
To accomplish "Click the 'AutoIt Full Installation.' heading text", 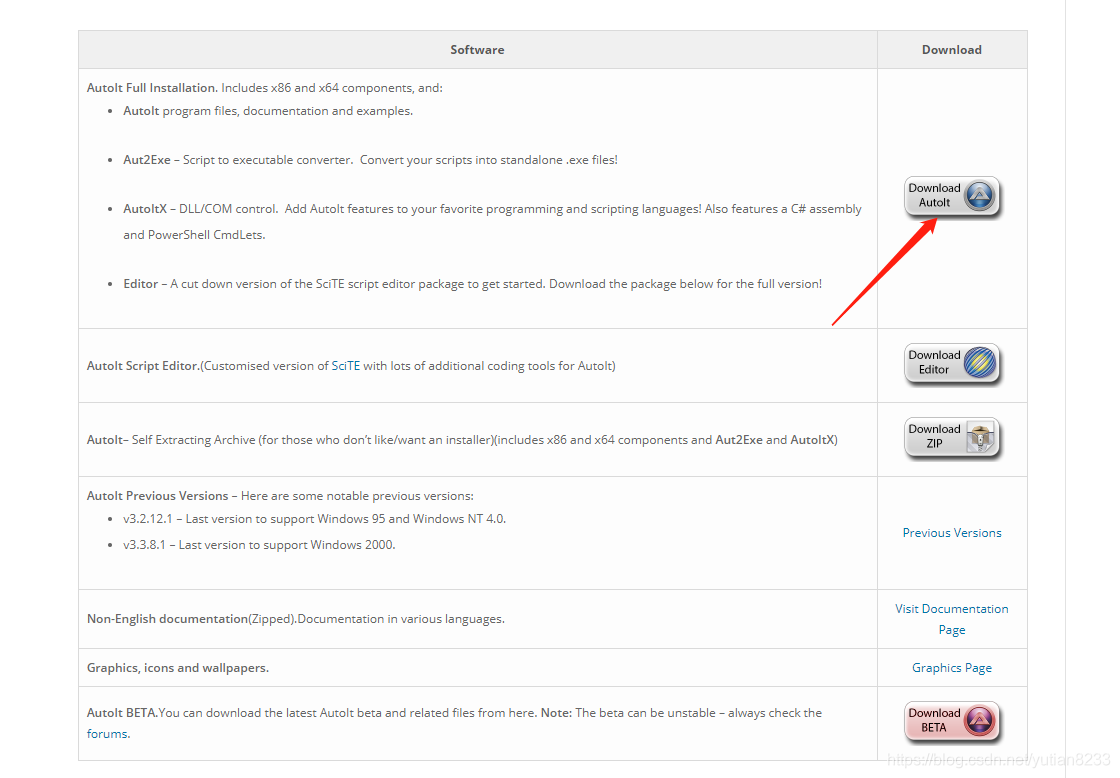I will 152,88.
